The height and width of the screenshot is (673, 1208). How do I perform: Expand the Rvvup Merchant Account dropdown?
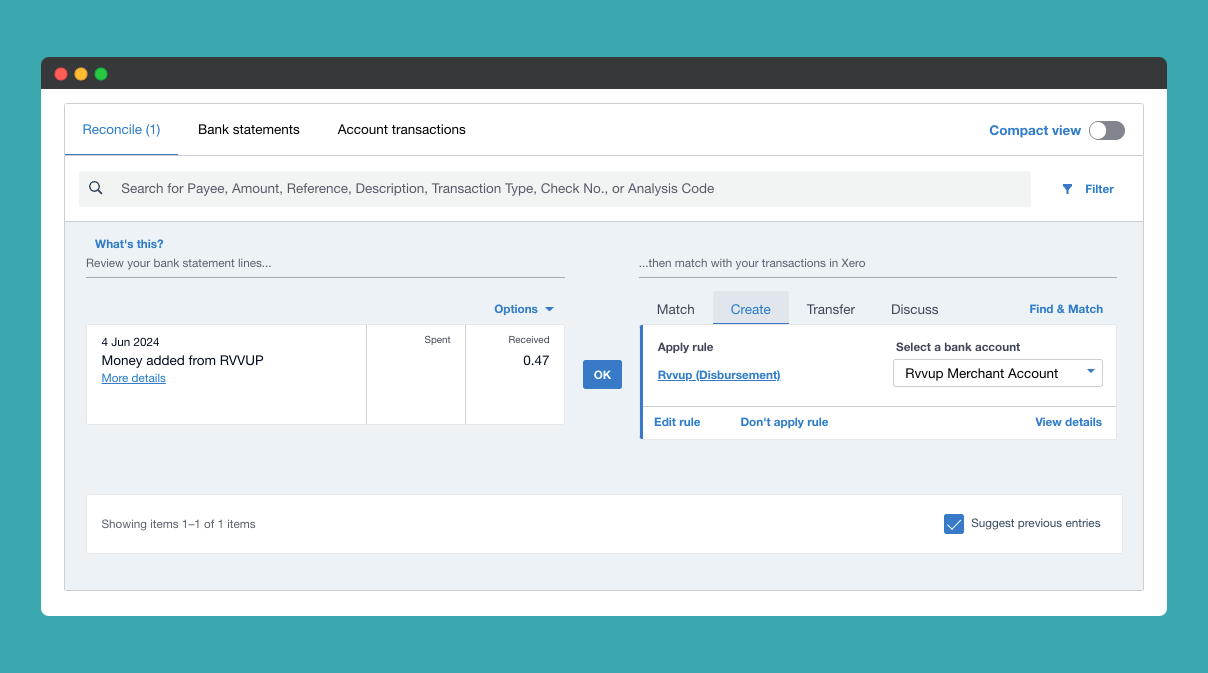[x=997, y=373]
